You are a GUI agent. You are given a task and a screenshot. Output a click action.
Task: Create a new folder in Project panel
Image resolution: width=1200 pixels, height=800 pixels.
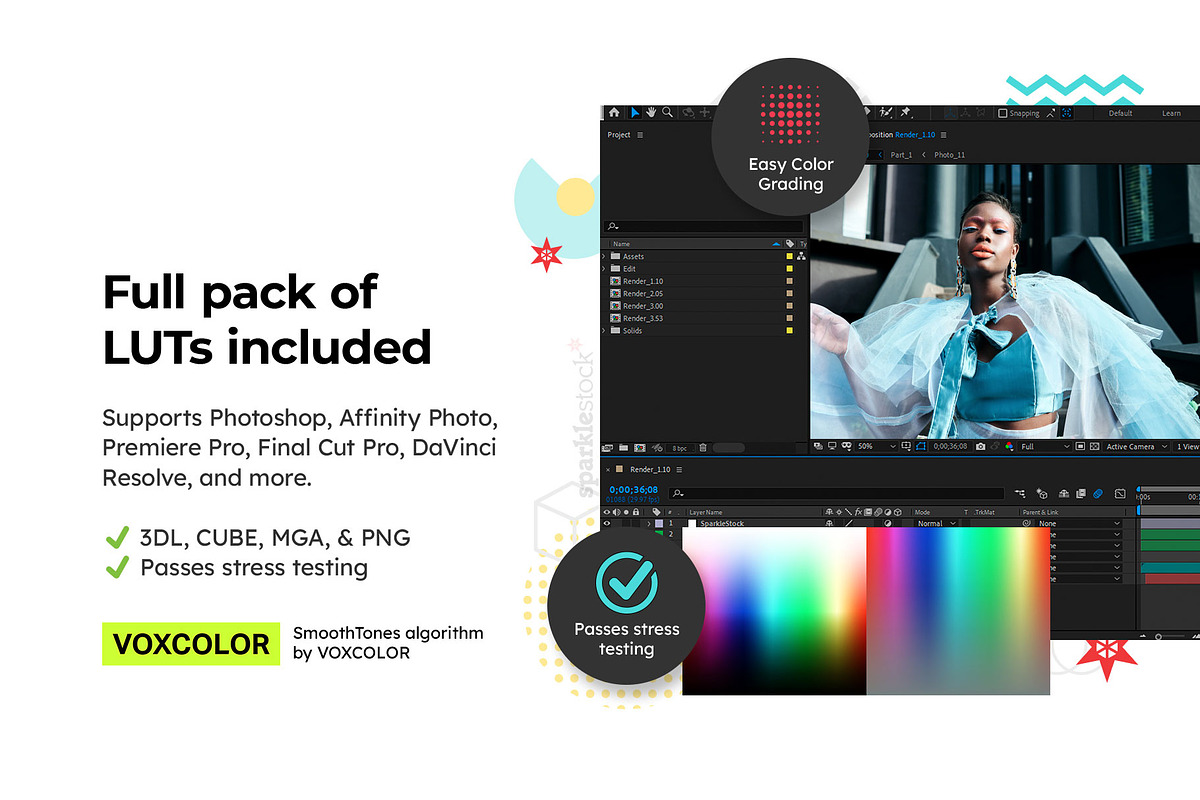tap(623, 448)
